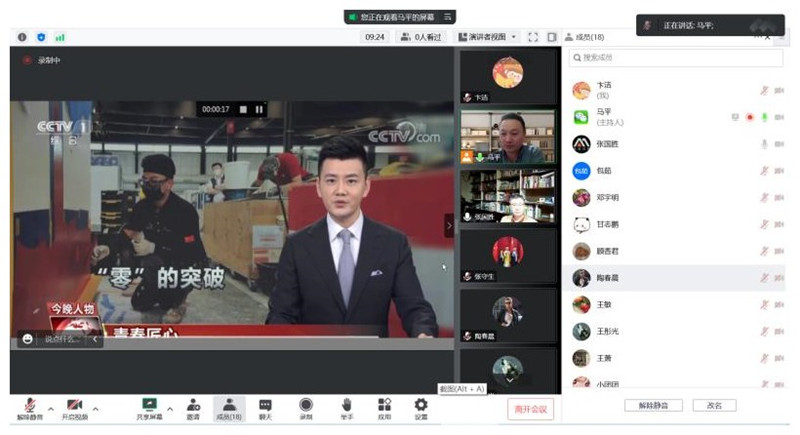The height and width of the screenshot is (435, 800).
Task: Click the WeChat avatar of host 马平
Action: coord(581,117)
